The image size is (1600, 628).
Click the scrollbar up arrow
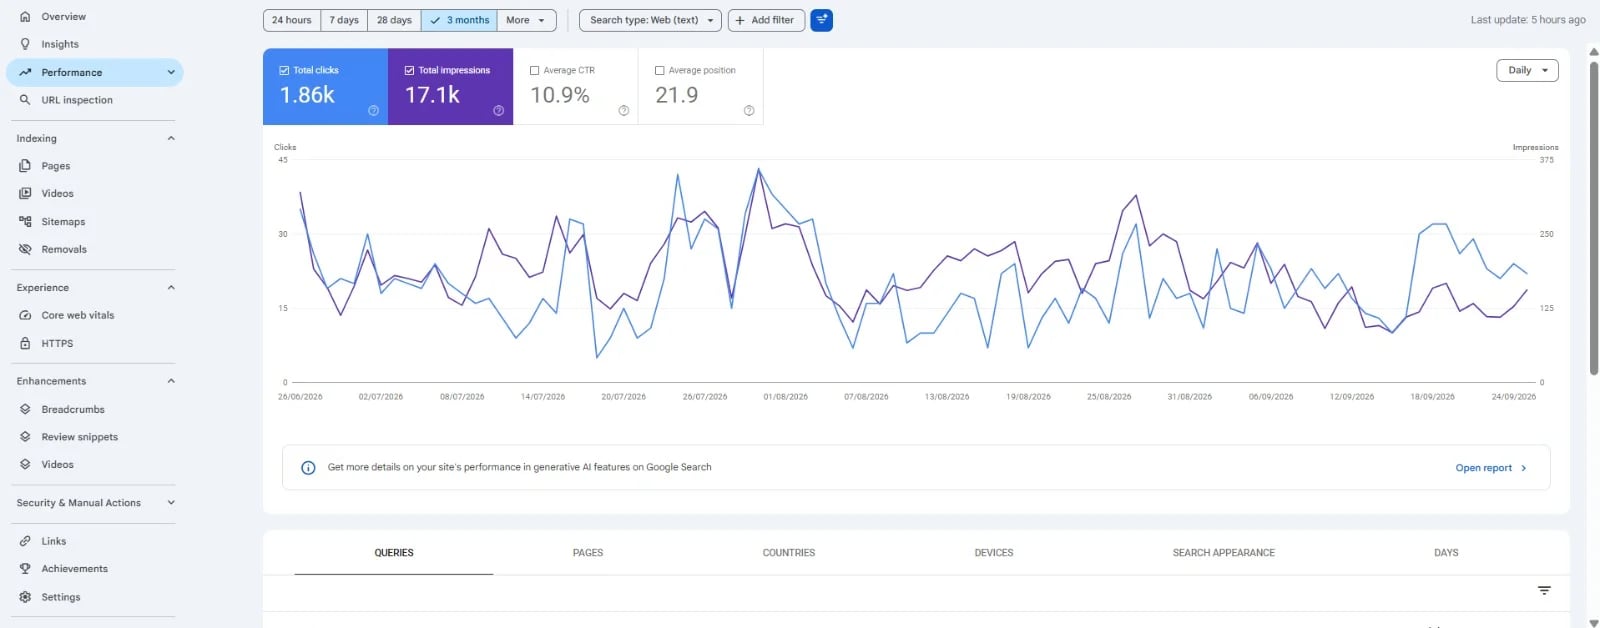tap(1594, 52)
